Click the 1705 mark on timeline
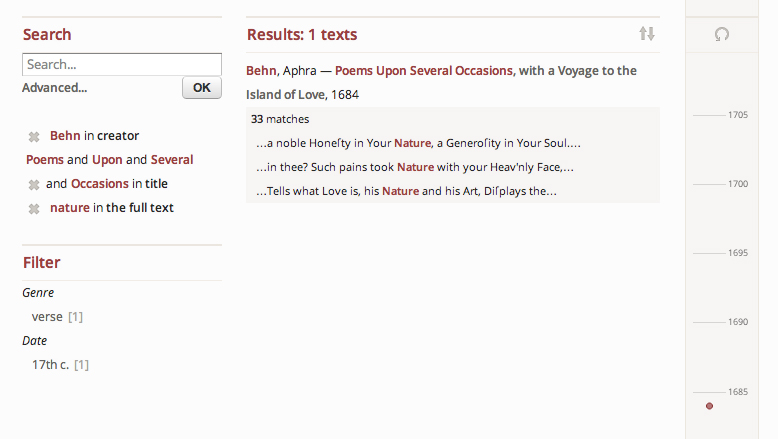778x439 pixels. coord(737,115)
